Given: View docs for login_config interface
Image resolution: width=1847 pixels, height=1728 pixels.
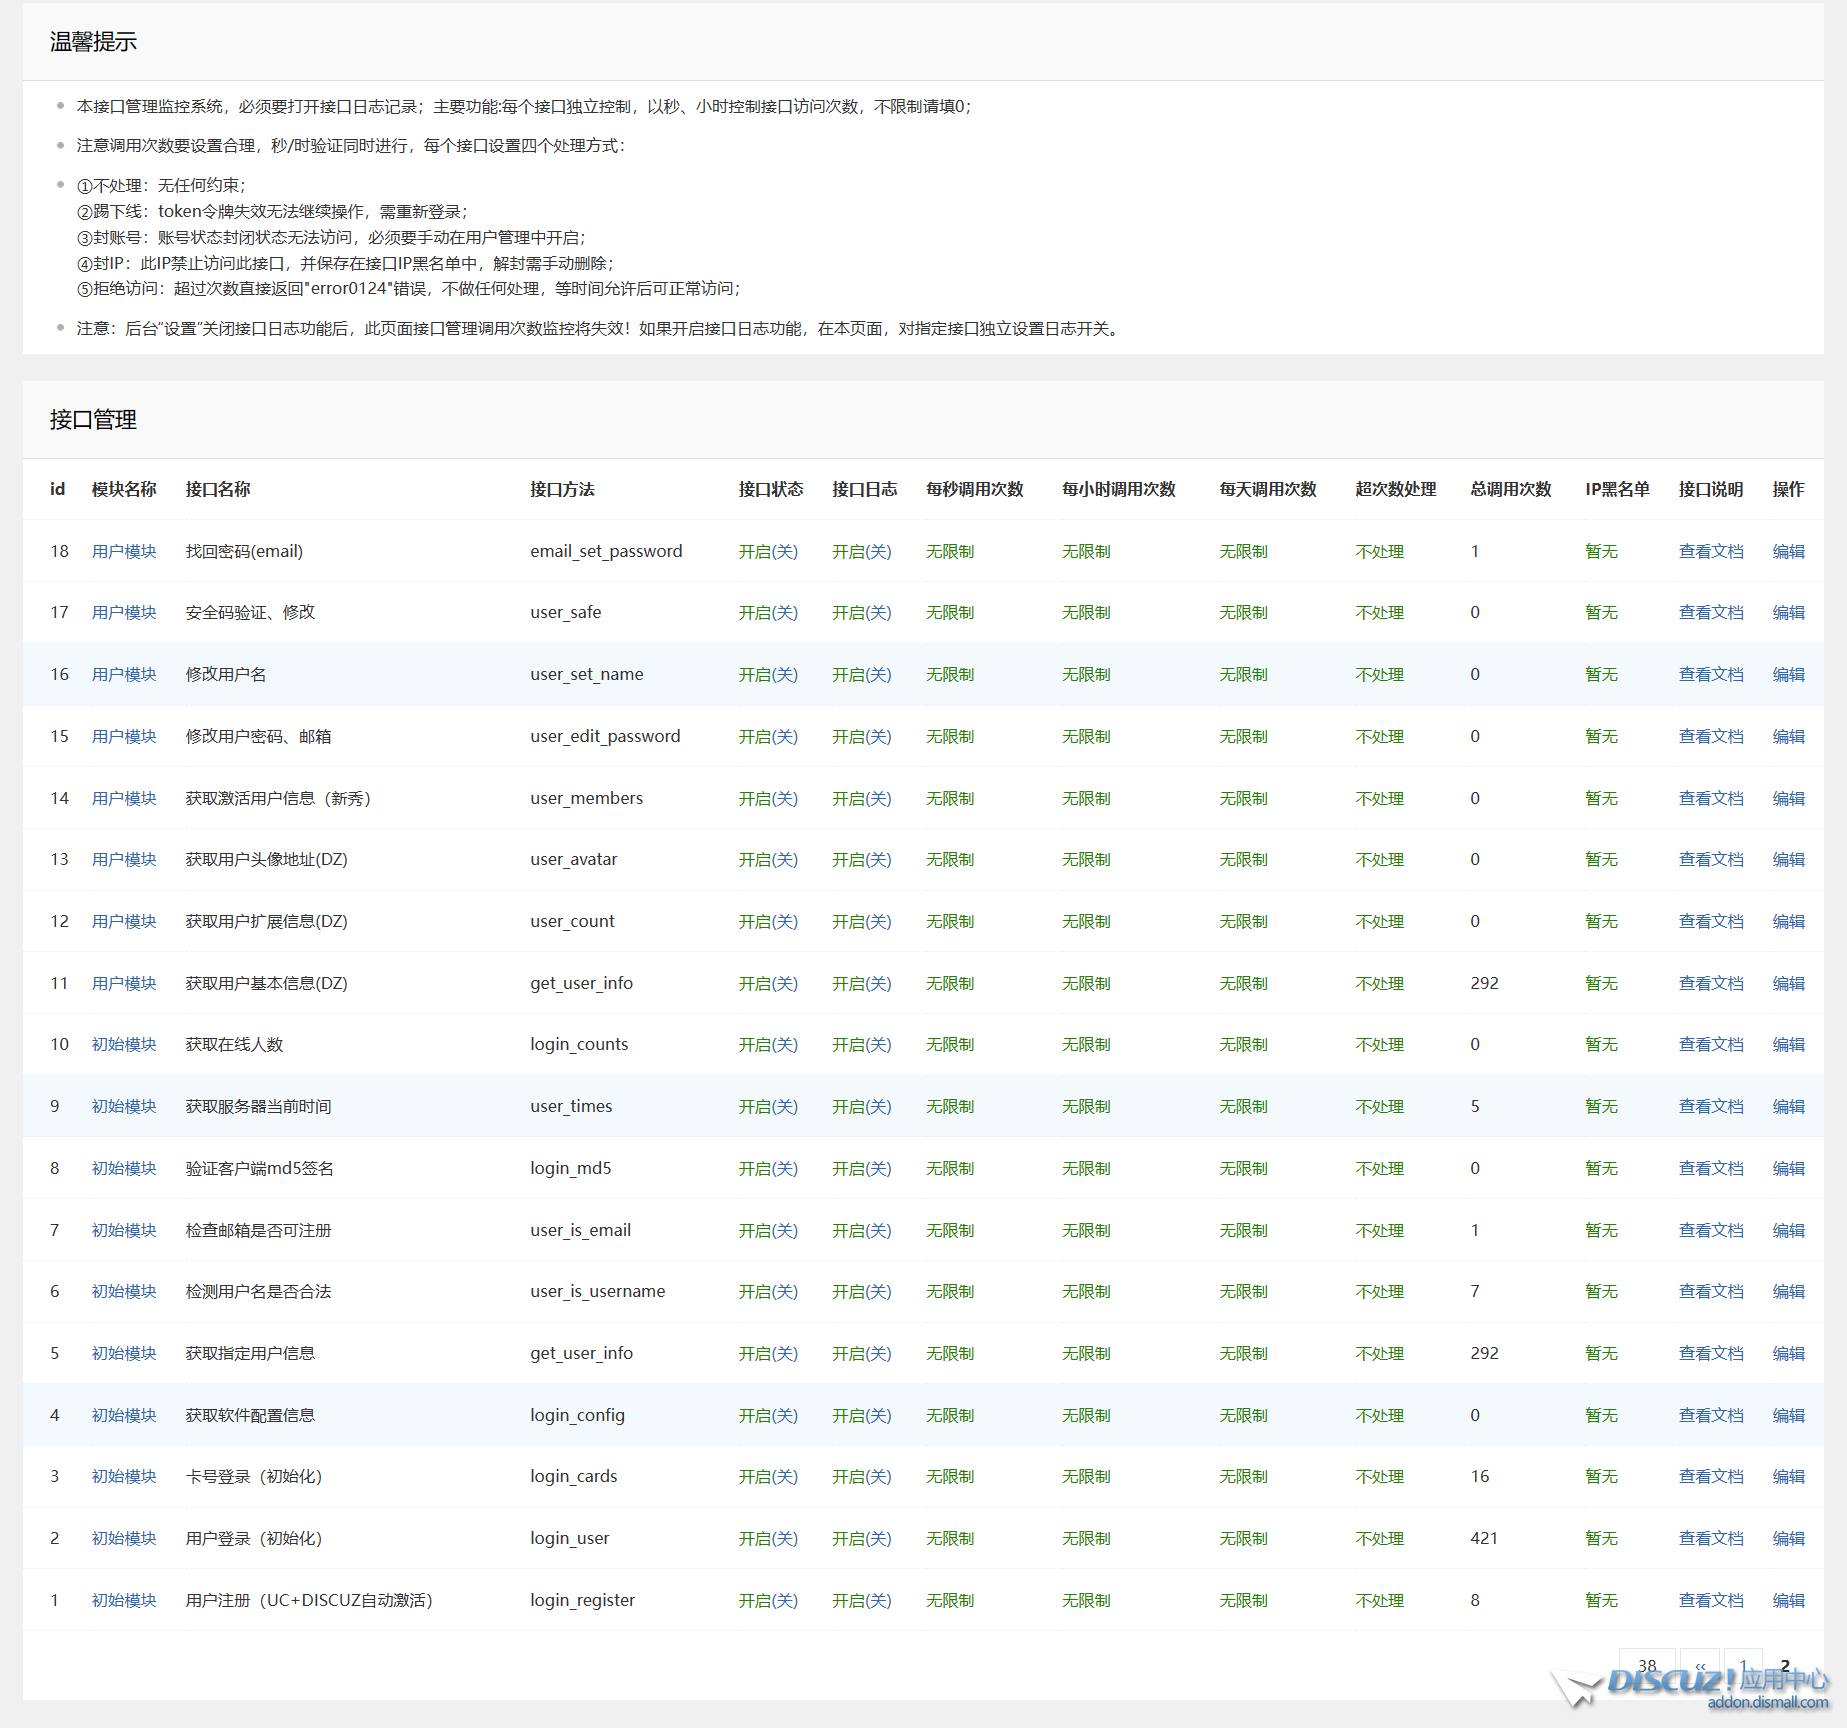Looking at the screenshot, I should coord(1710,1415).
